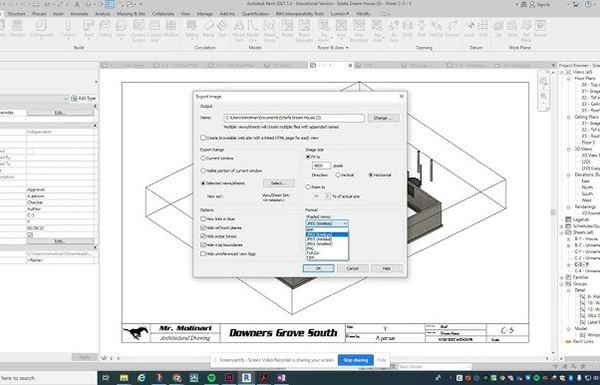
Task: Expand Schedules/Quantities in Project Browser
Action: pyautogui.click(x=562, y=226)
